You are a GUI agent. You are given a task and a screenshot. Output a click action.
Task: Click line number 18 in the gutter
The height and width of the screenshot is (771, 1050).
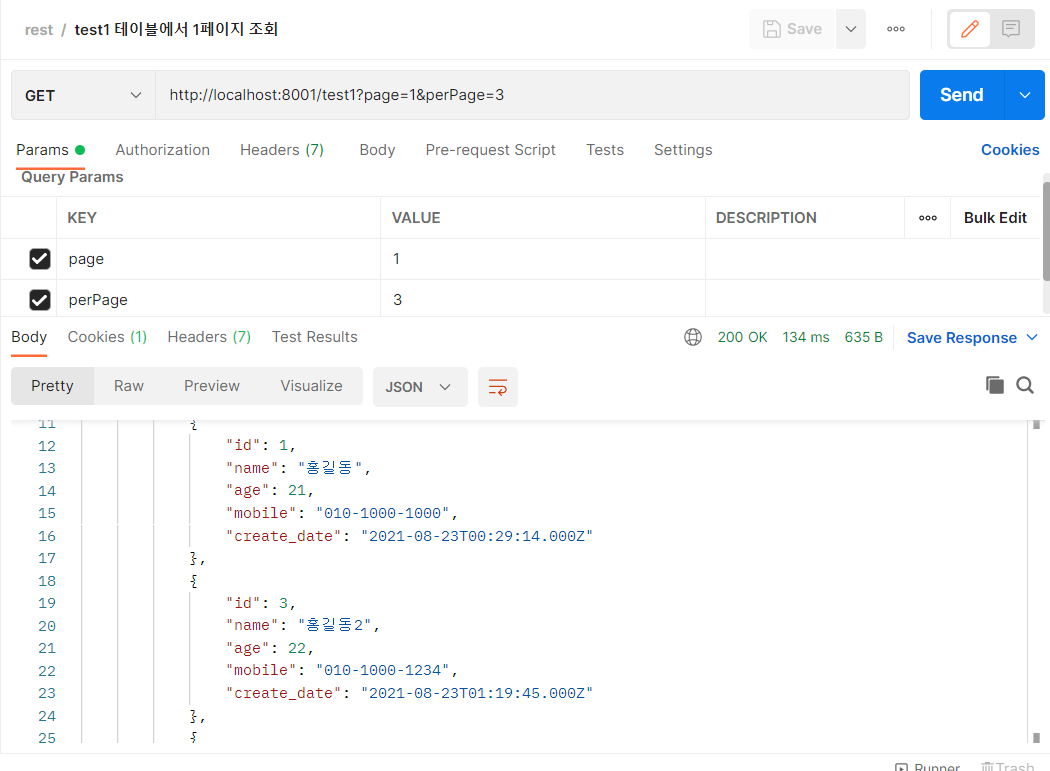pos(47,581)
